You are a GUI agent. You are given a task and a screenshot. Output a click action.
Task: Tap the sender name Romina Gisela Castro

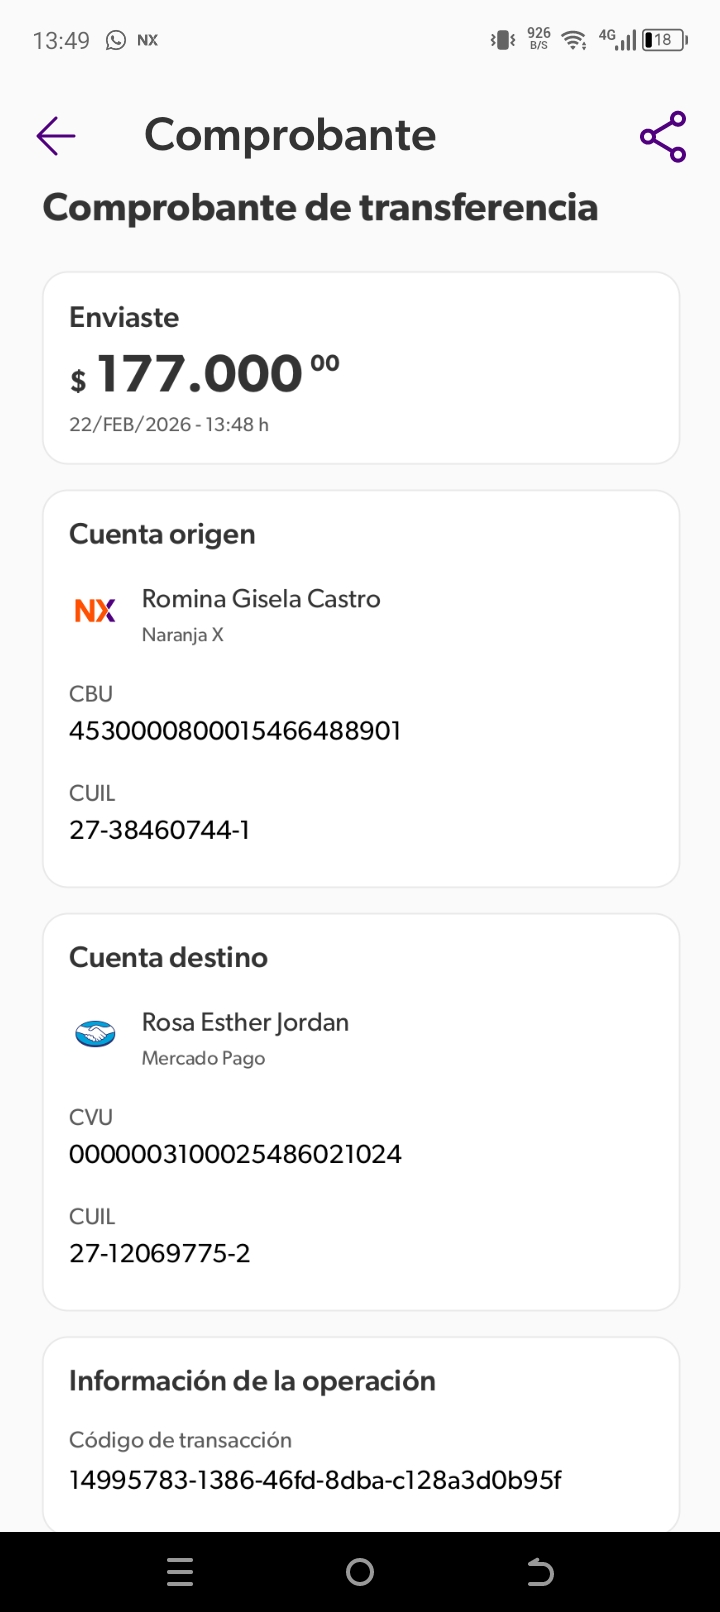[261, 599]
